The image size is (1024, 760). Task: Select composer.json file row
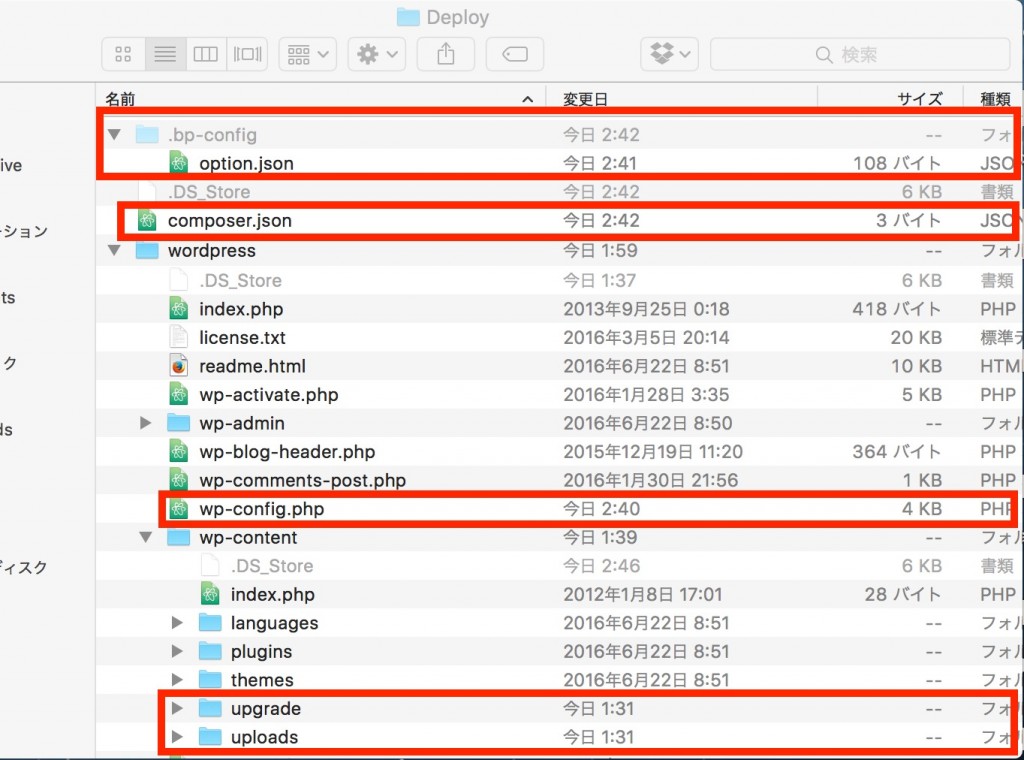click(229, 221)
